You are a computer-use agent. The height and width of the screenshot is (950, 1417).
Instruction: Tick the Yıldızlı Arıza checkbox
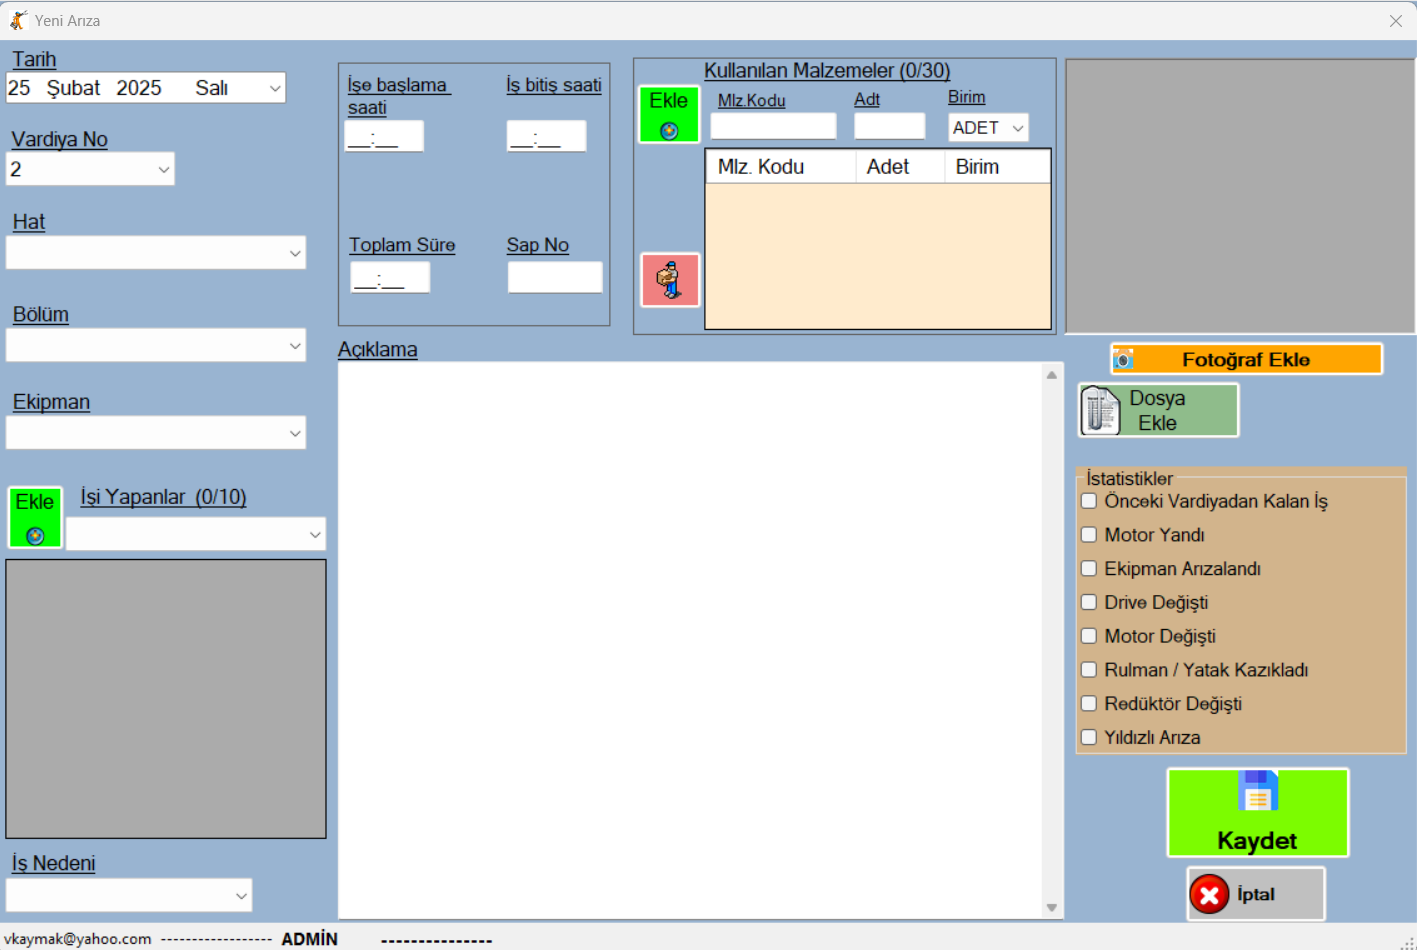click(1089, 737)
